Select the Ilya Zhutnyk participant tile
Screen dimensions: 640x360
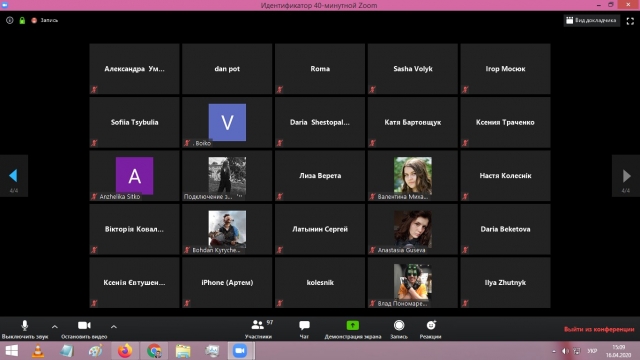click(505, 282)
